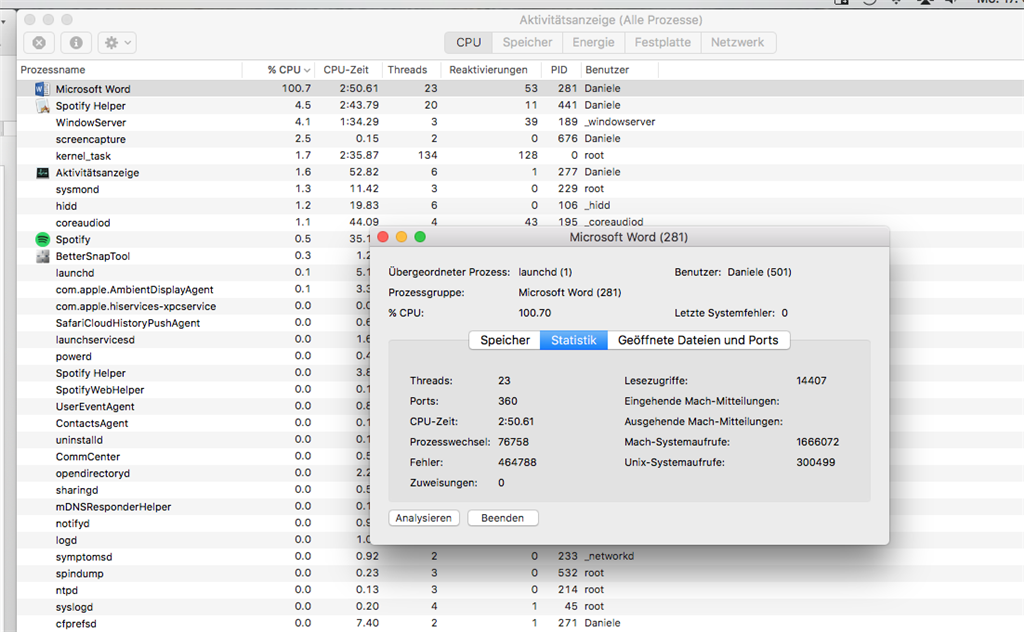Open the Festplatte tab
Image resolution: width=1024 pixels, height=632 pixels.
(662, 42)
